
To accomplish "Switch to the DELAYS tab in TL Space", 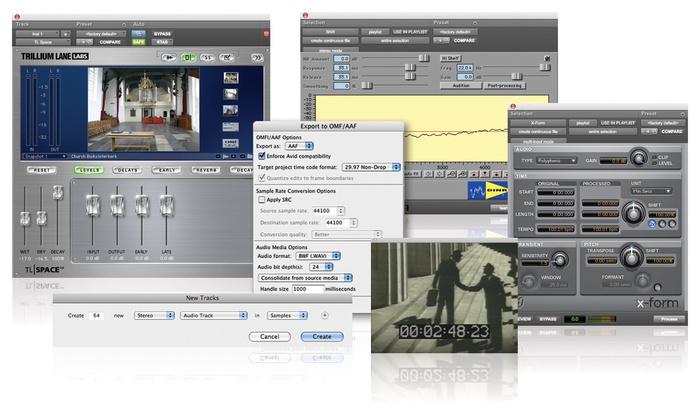I will pos(128,170).
